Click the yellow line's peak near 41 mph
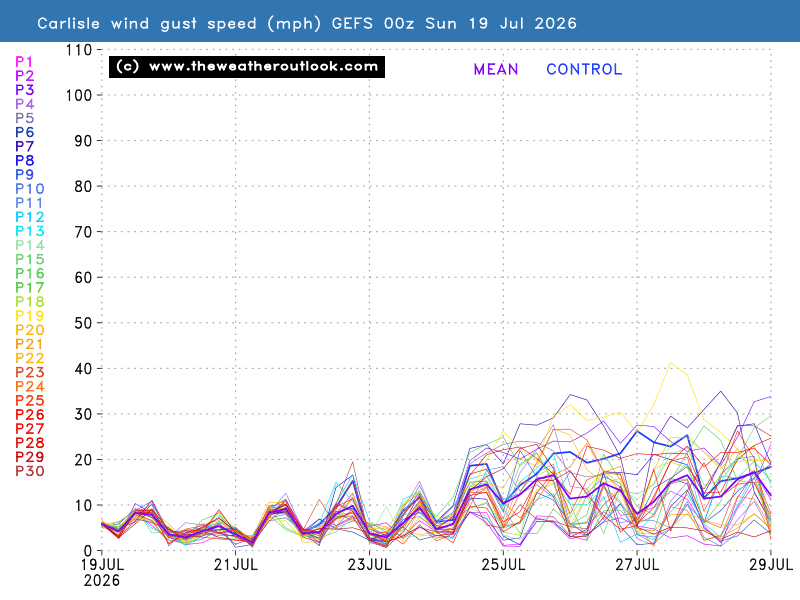Viewport: 800px width, 600px height. pyautogui.click(x=670, y=363)
